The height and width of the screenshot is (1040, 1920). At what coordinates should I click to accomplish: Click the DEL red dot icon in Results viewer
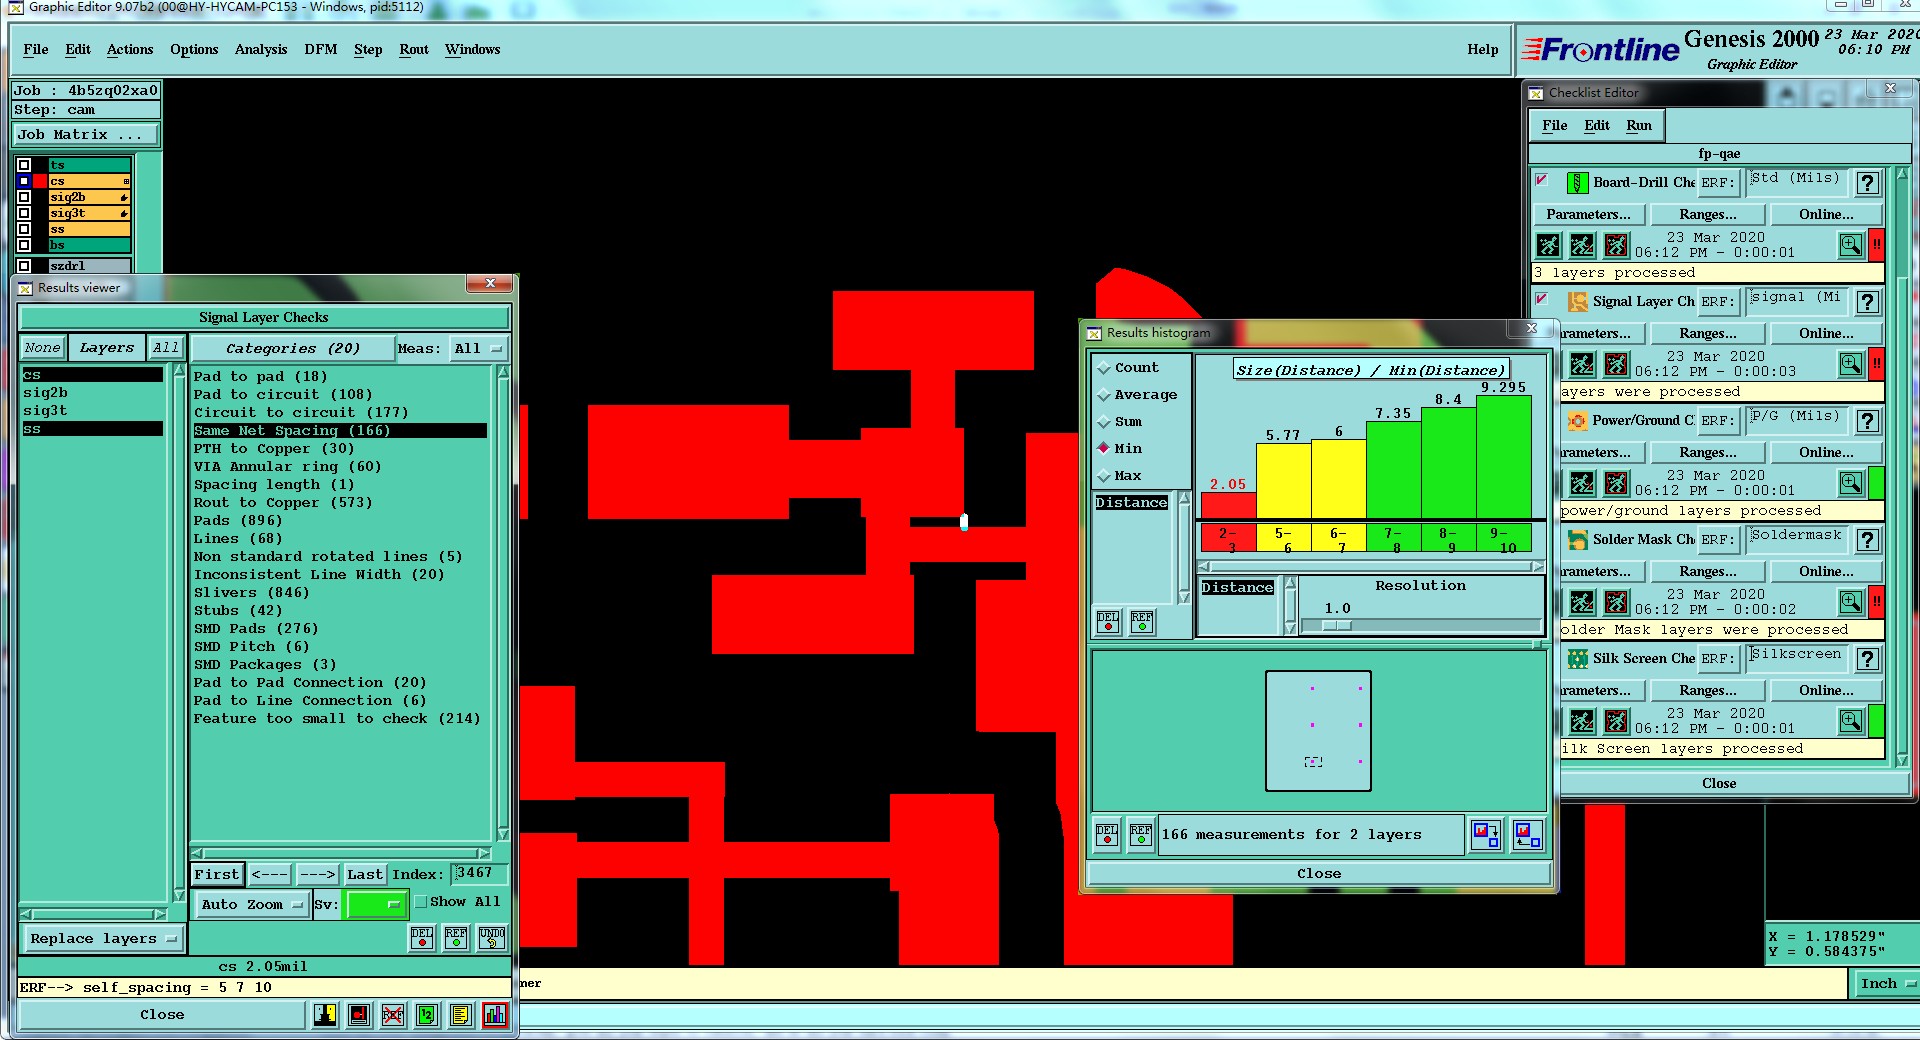[422, 937]
